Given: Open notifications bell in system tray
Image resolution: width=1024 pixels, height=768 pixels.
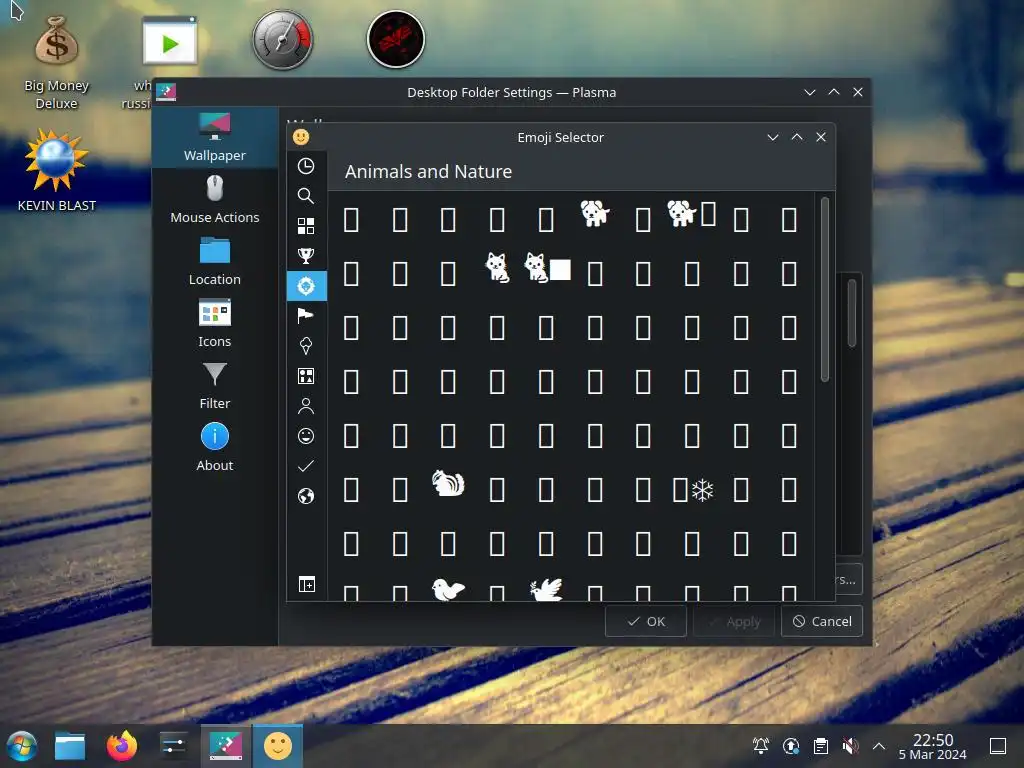Looking at the screenshot, I should 761,746.
